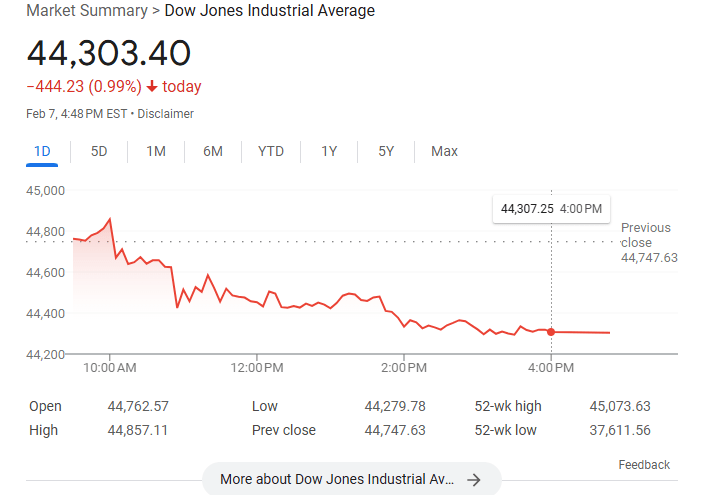Click the arrow icon in More about button

click(474, 479)
